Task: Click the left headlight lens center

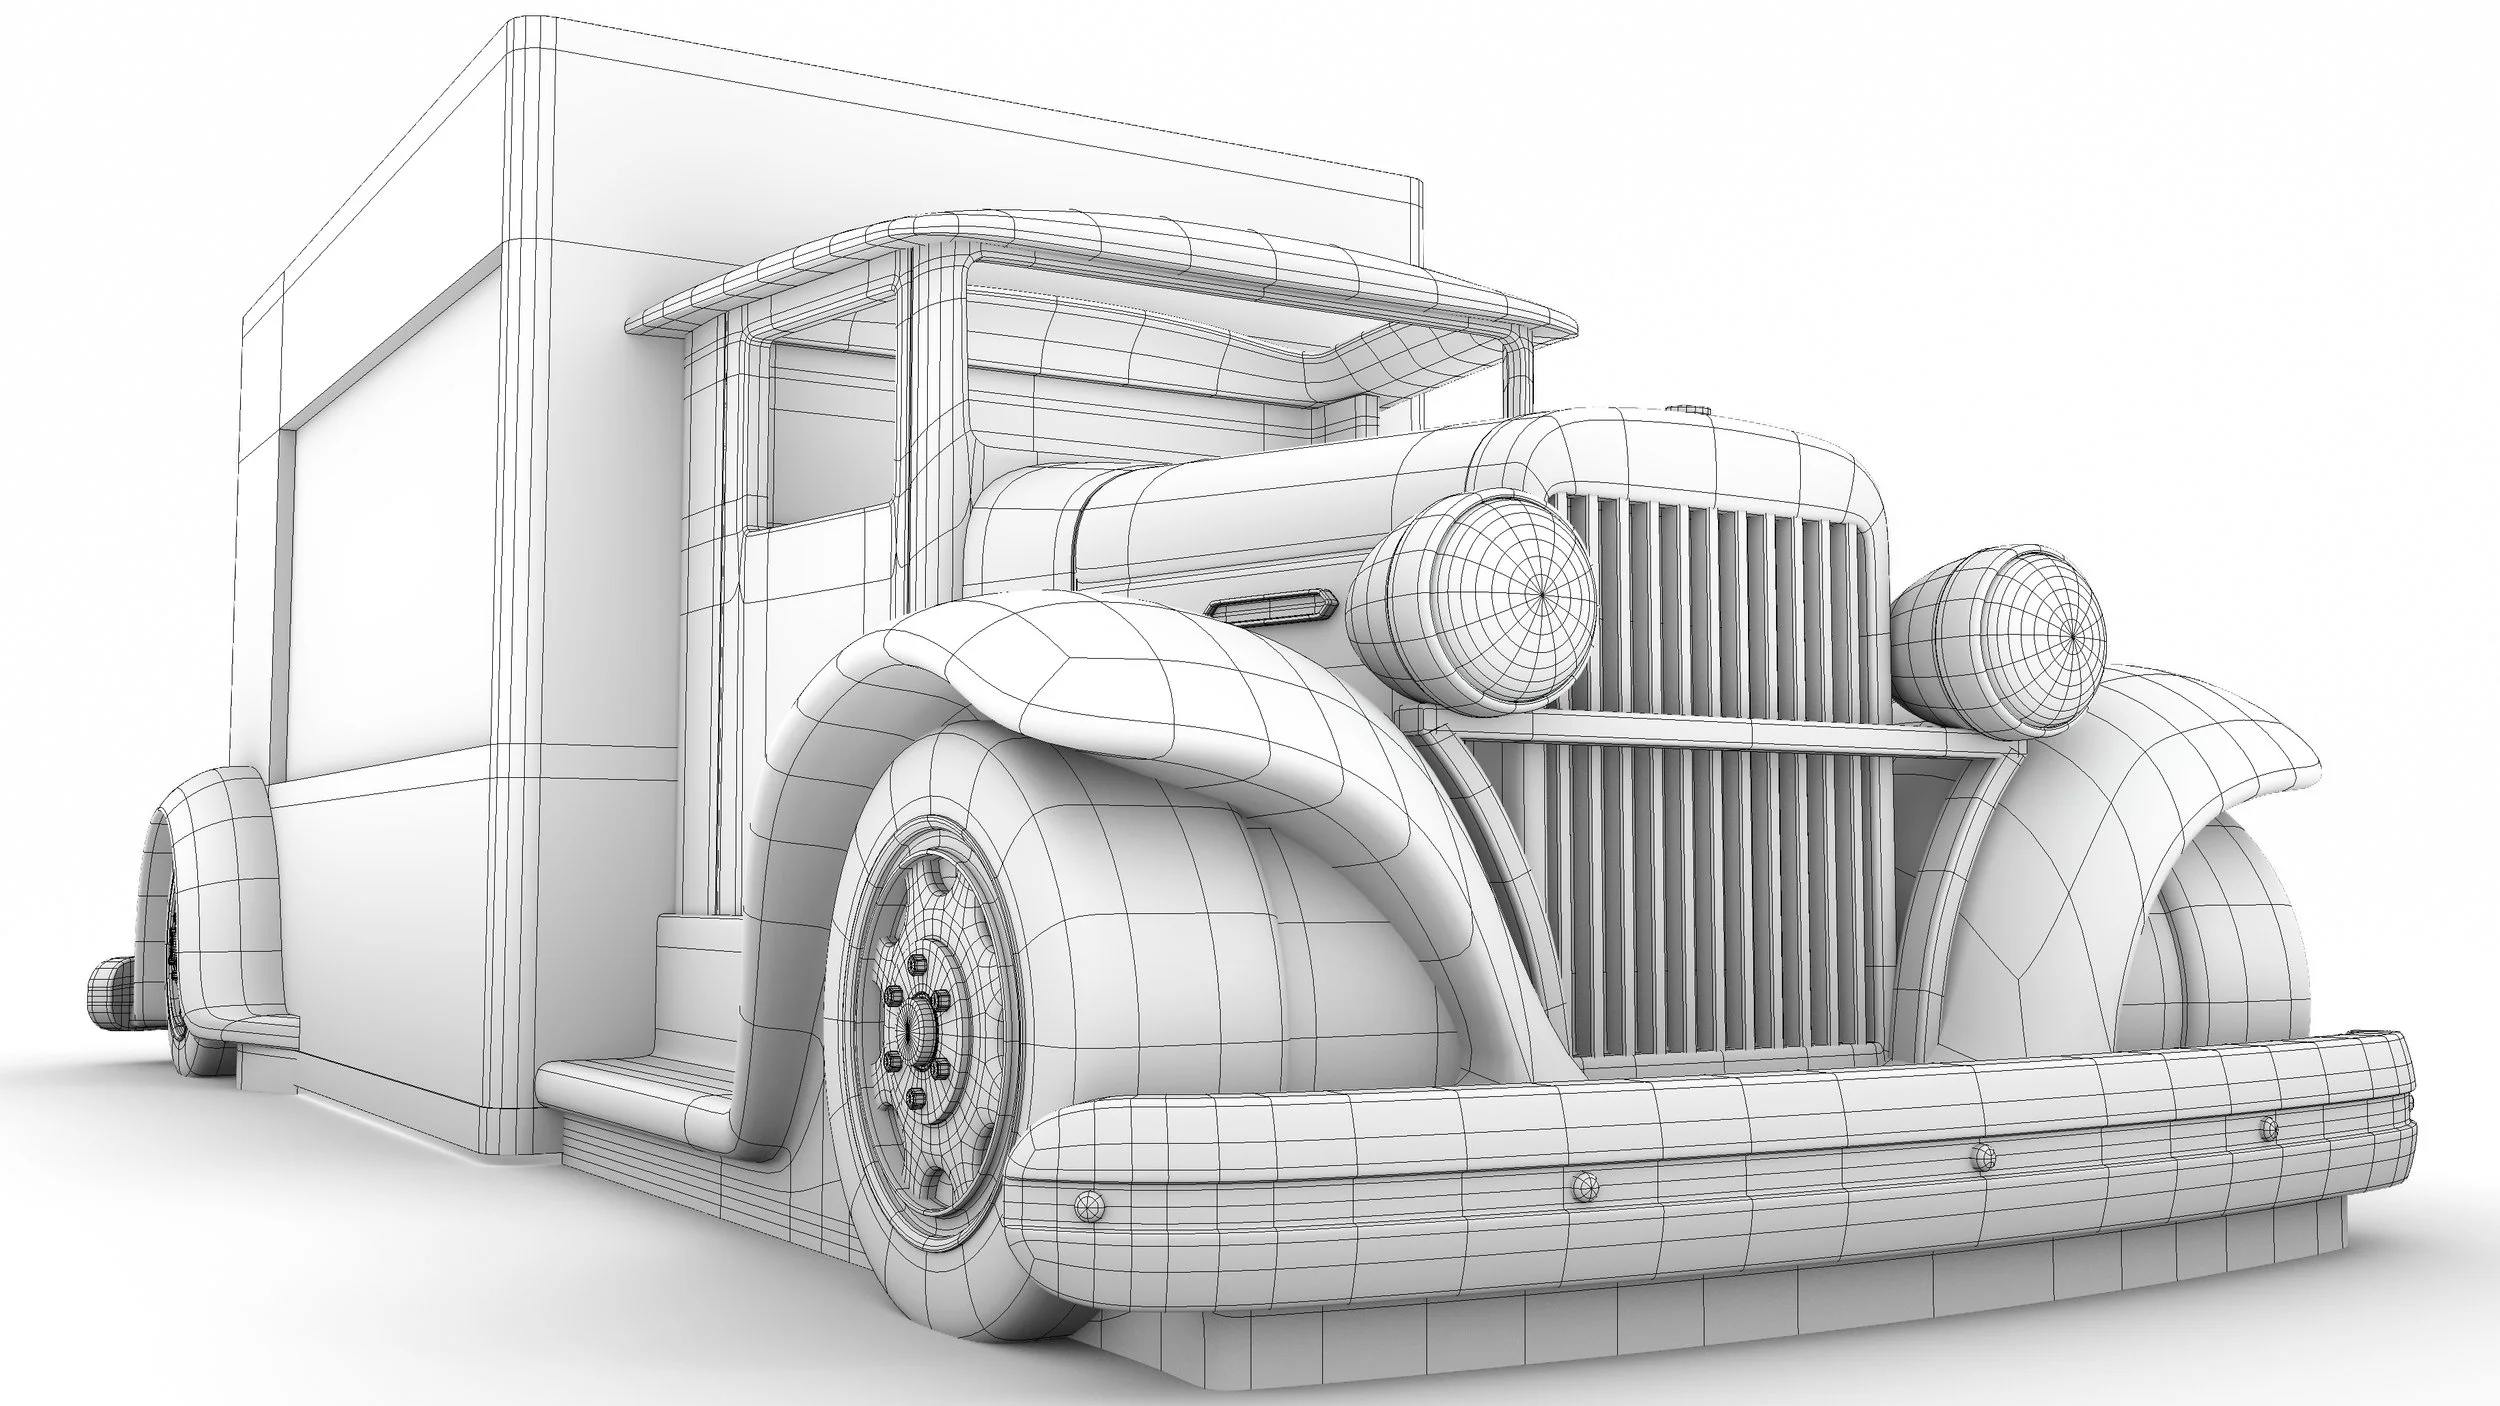Action: click(1541, 594)
